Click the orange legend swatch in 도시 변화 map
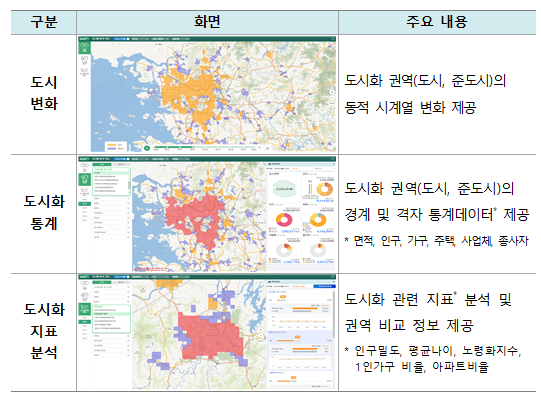Image resolution: width=541 pixels, height=395 pixels. 112,145
